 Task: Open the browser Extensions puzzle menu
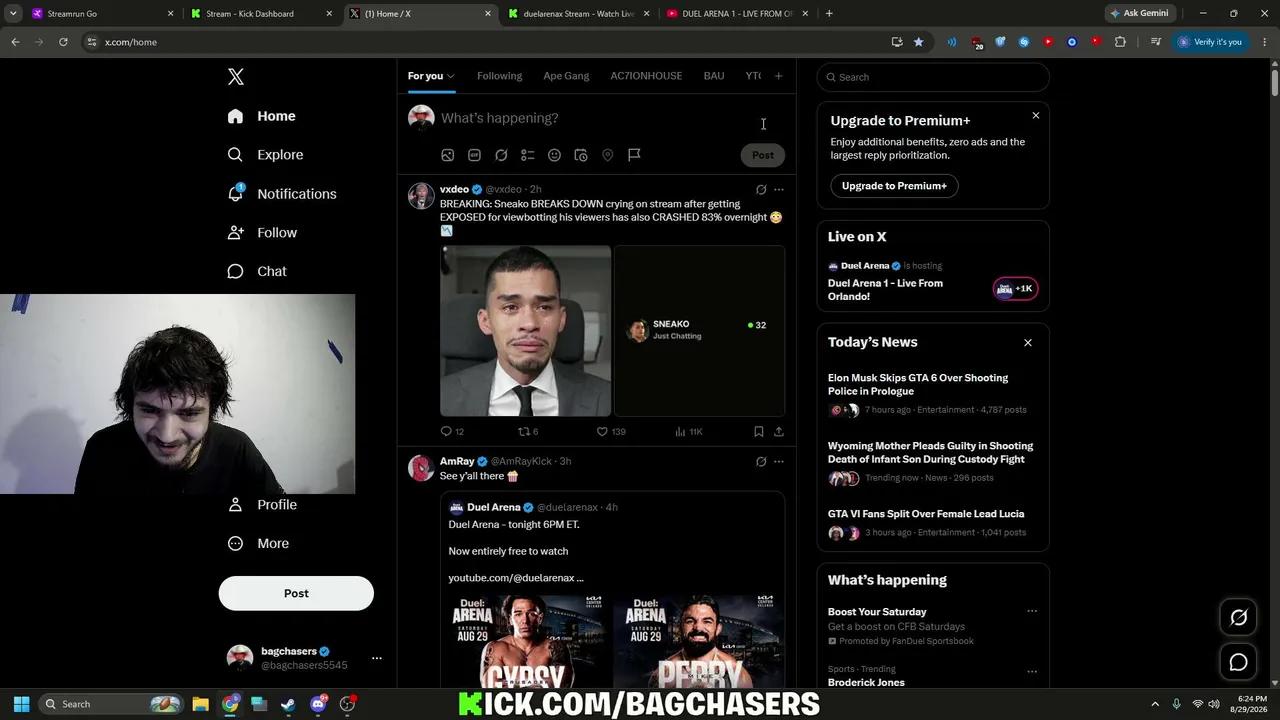coord(1120,42)
